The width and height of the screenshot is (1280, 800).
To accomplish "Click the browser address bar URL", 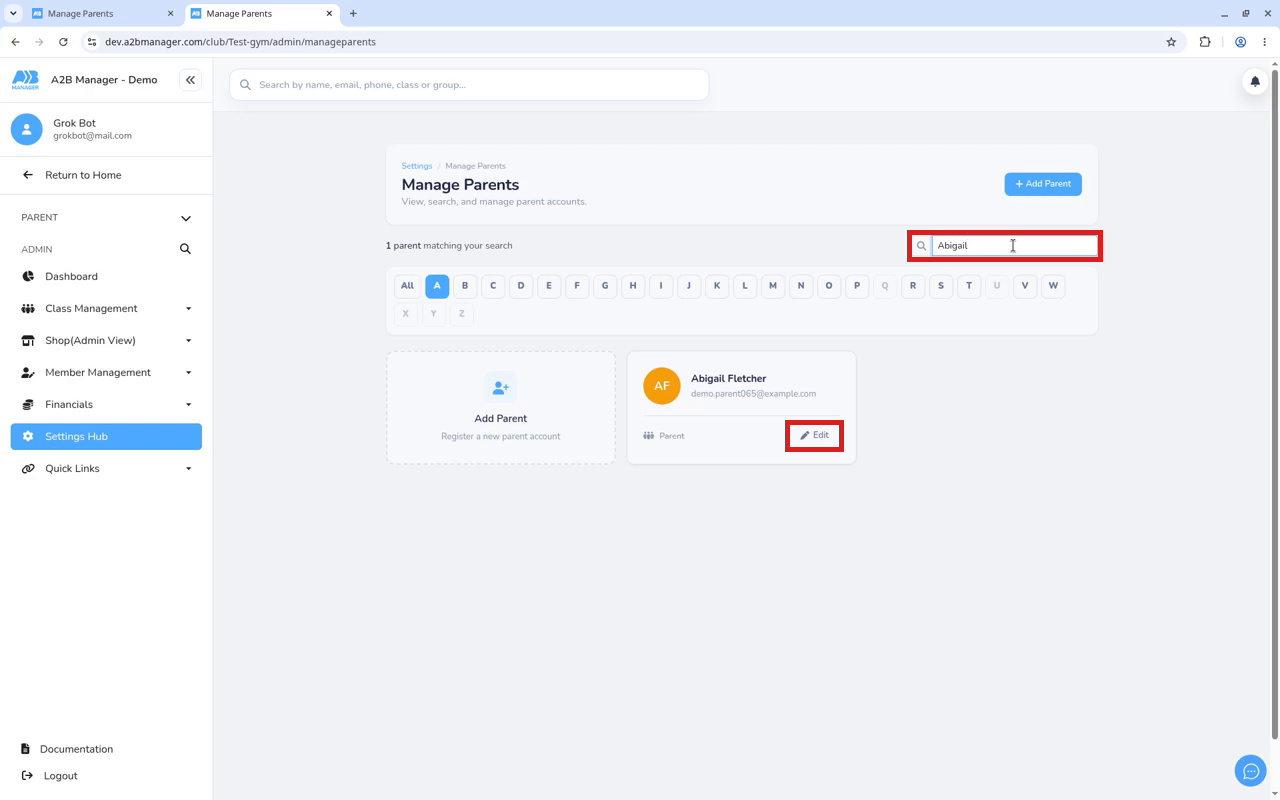I will click(240, 42).
